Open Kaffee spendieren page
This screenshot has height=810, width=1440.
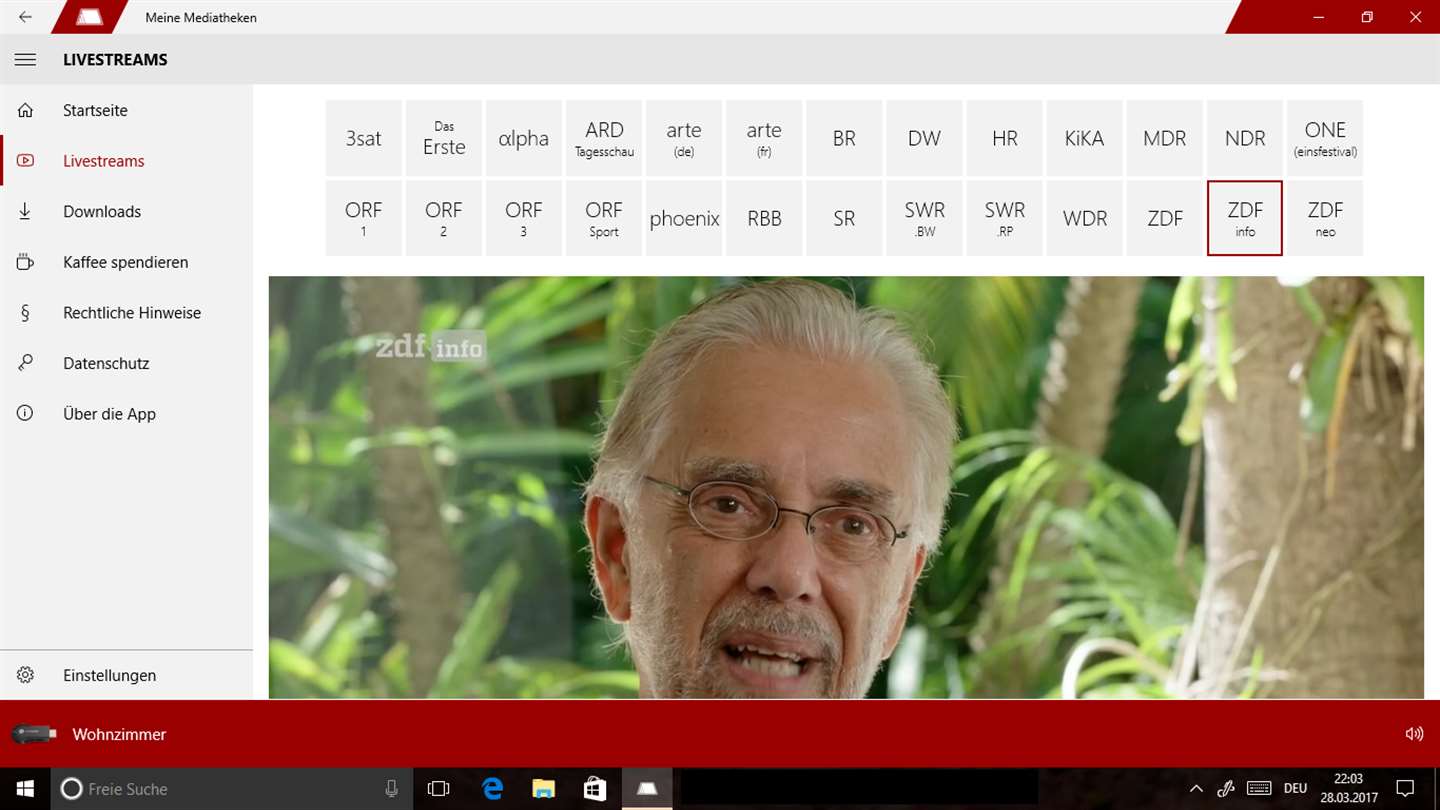[125, 262]
